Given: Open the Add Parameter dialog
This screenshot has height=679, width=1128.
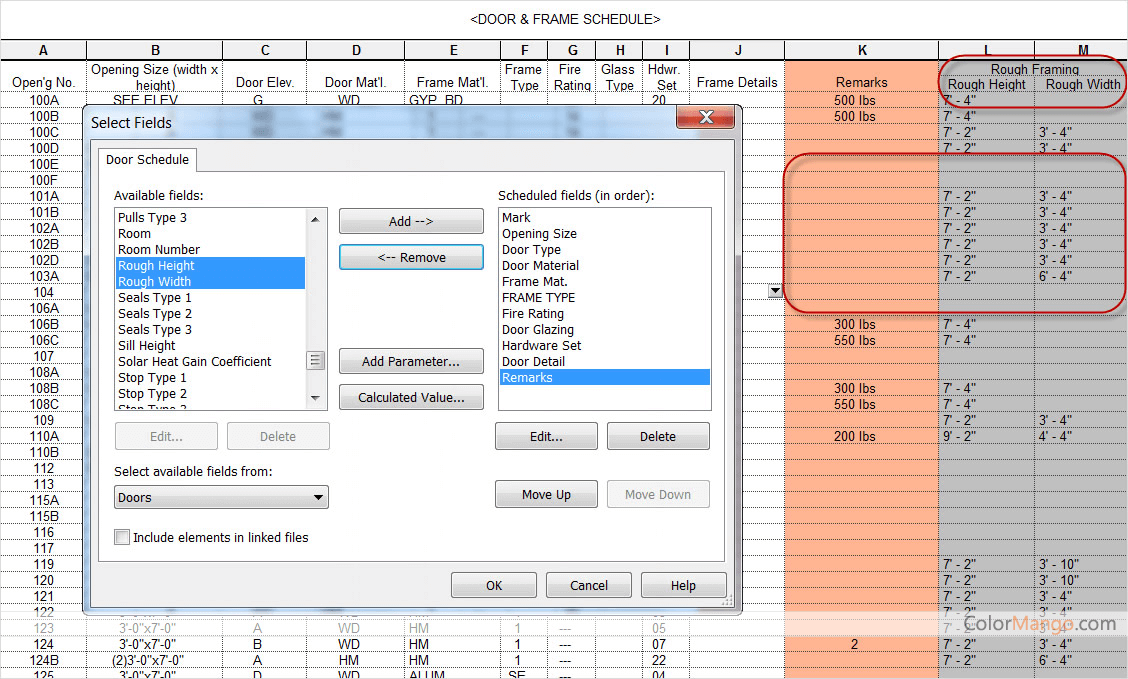Looking at the screenshot, I should [x=410, y=361].
